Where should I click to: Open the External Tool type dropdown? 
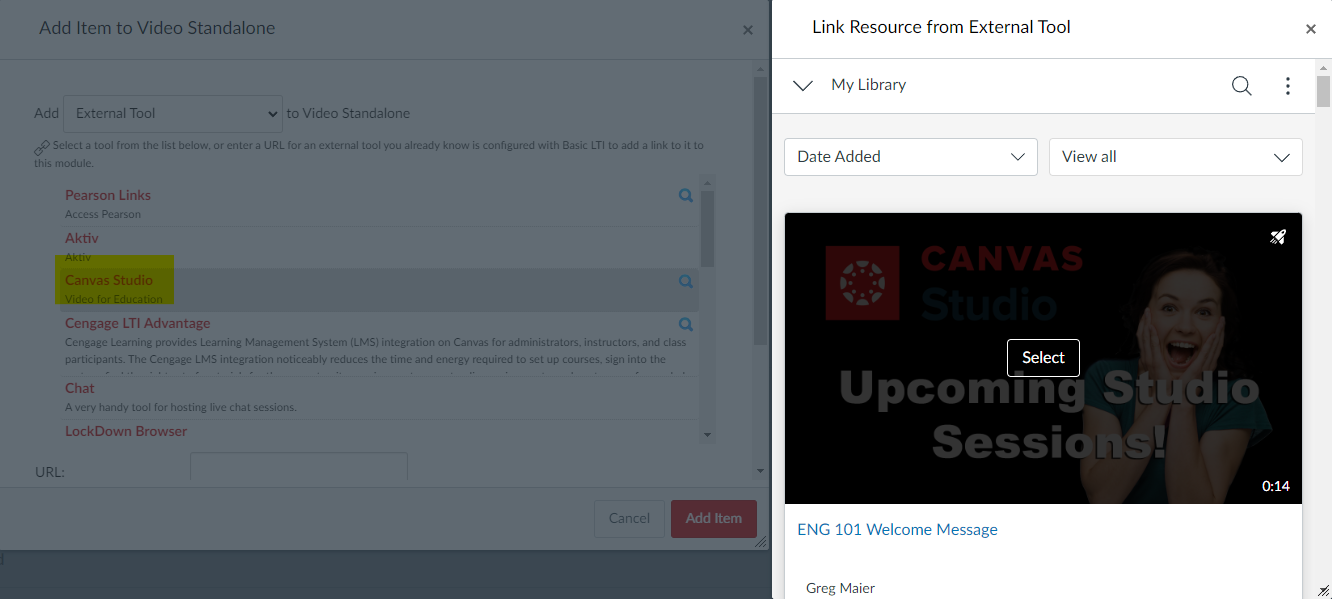[x=173, y=113]
